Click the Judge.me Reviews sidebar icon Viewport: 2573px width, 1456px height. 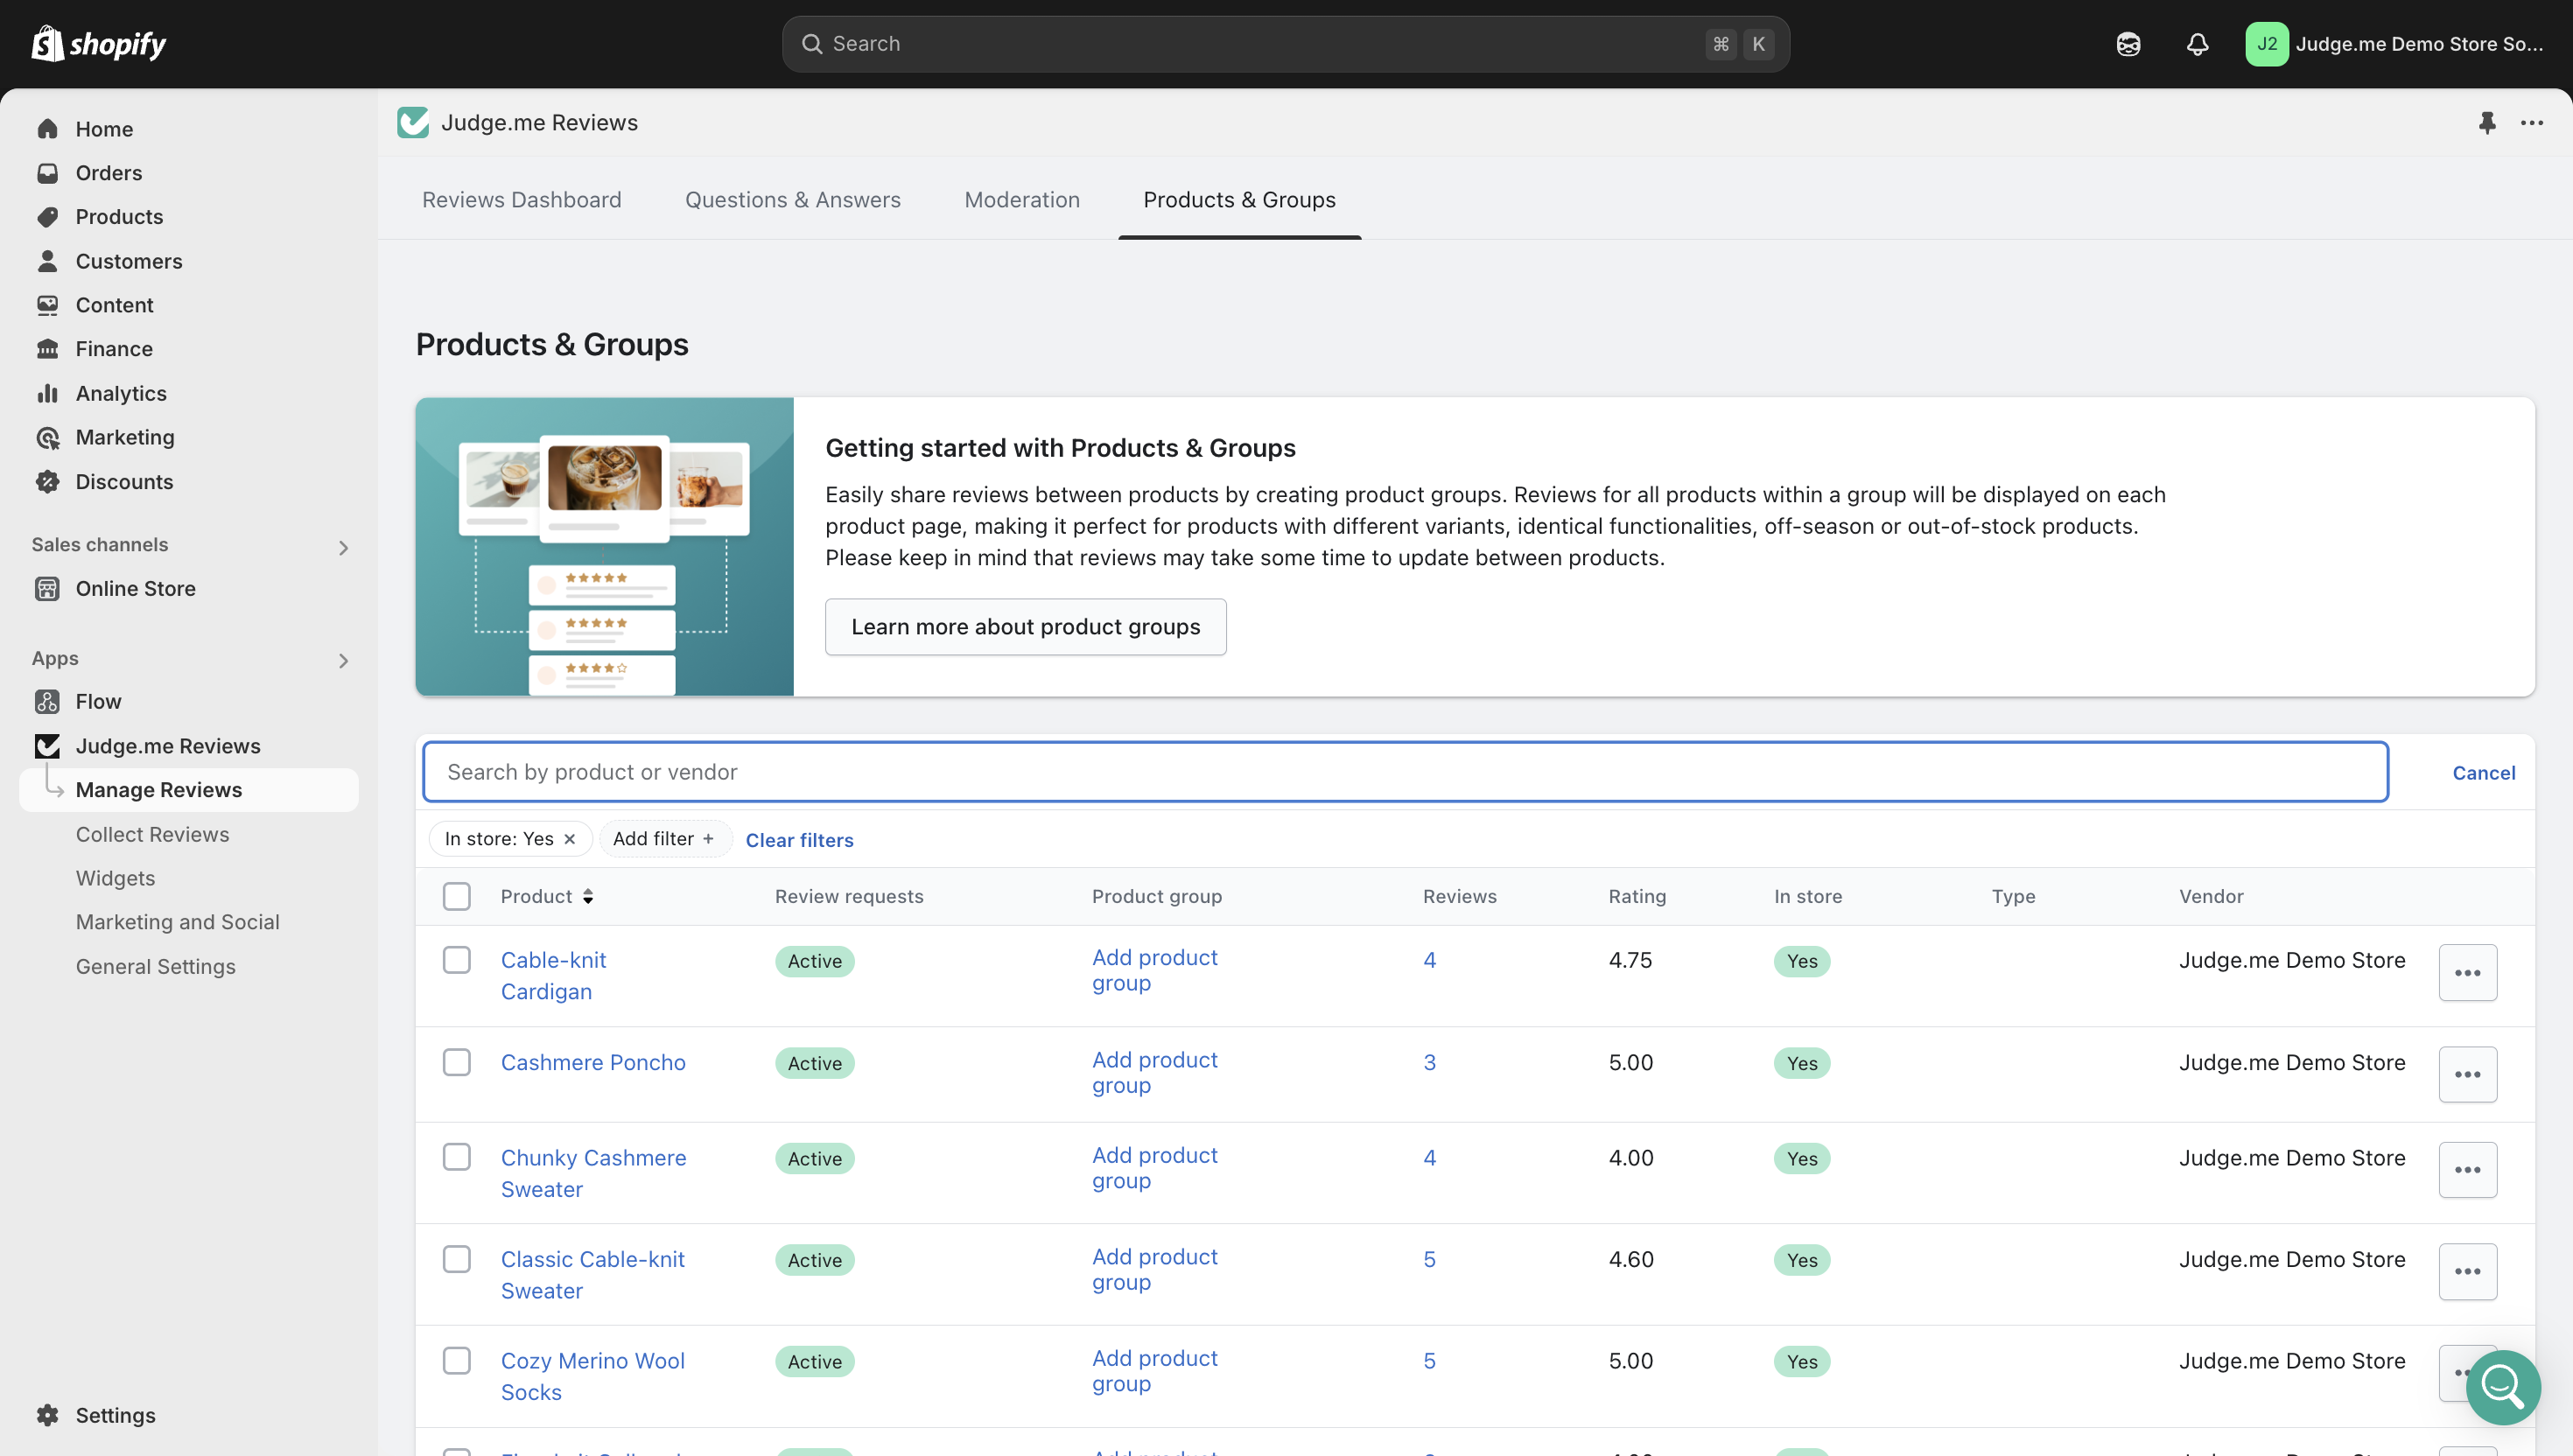[47, 745]
